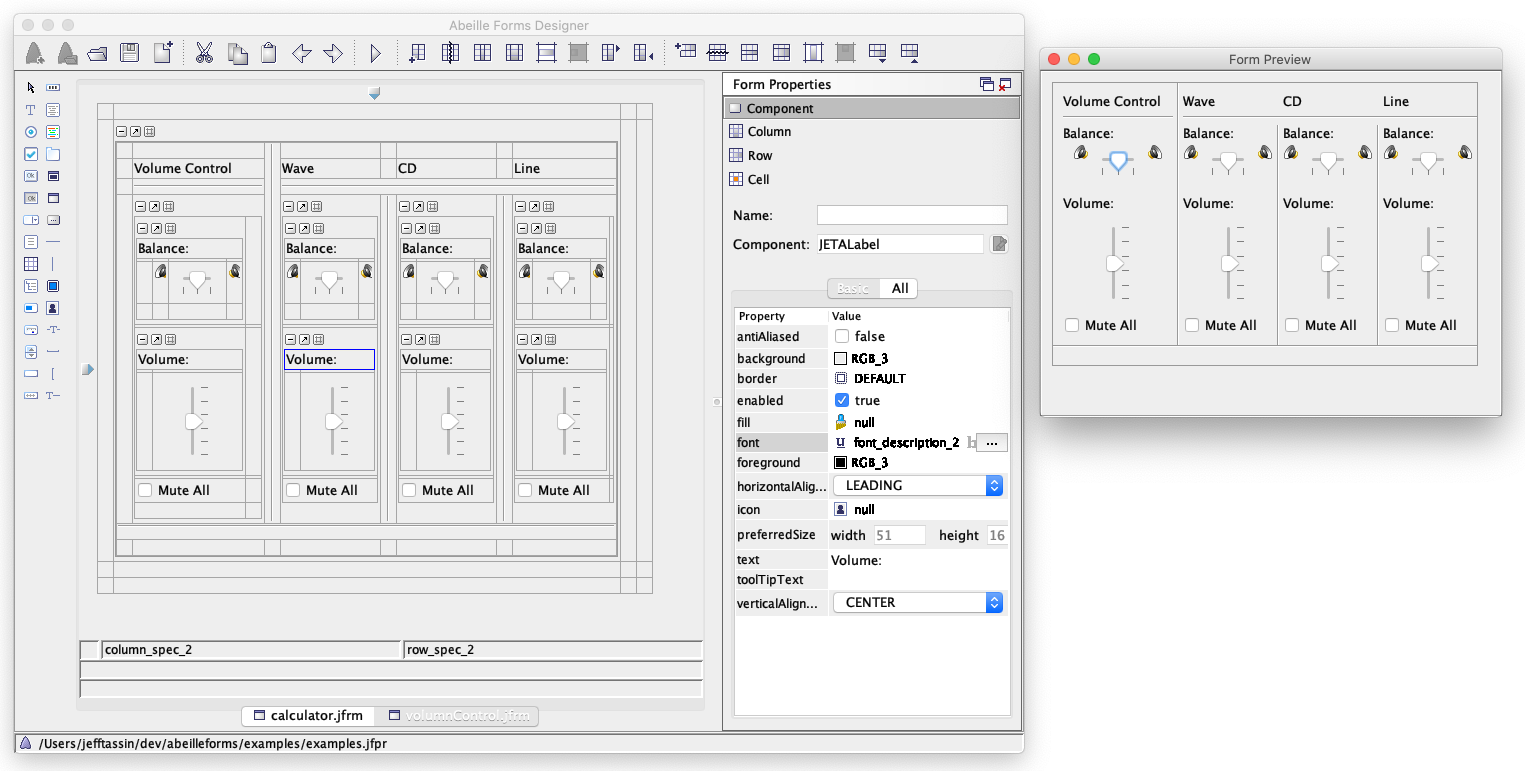Click the foreground RGB_3 color swatch

[841, 463]
